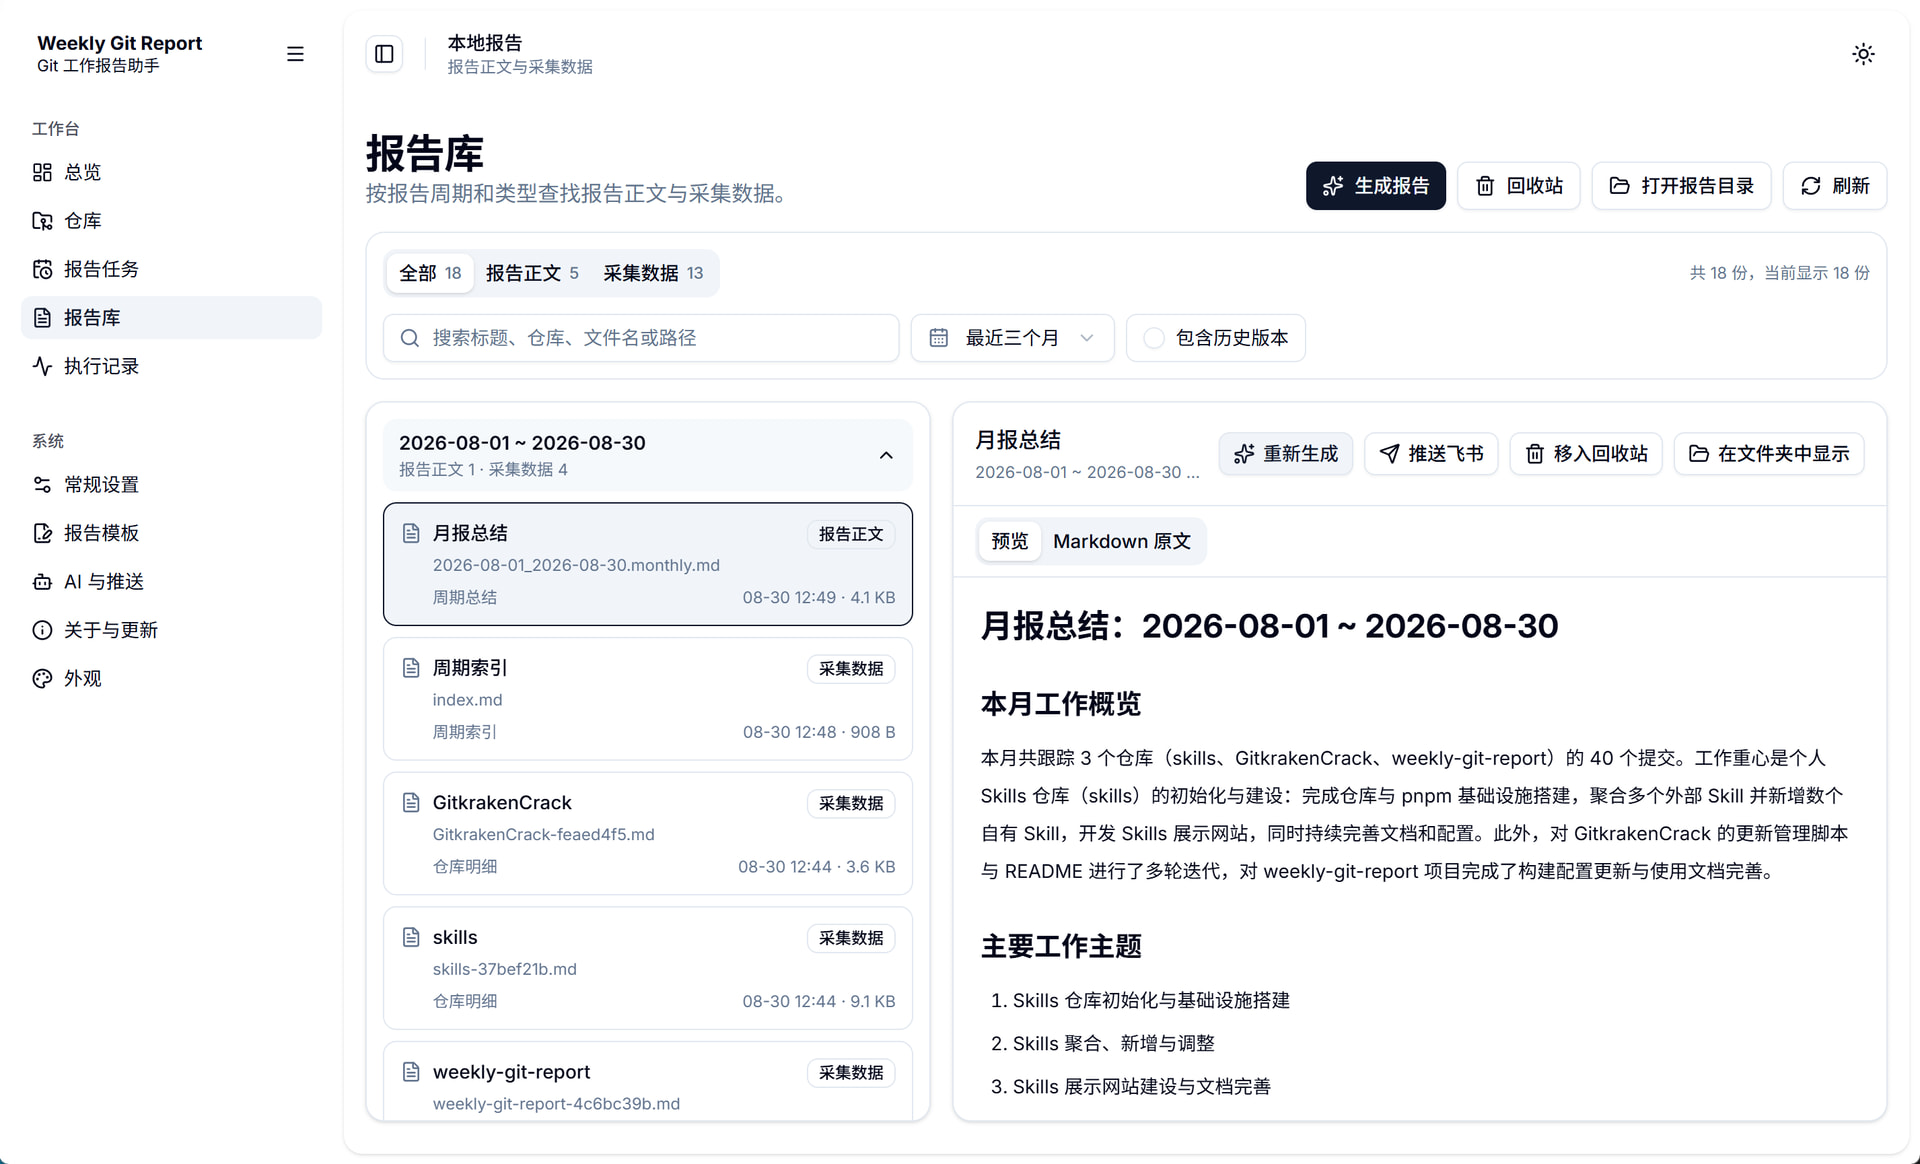Click the 报告模板 edit icon in sidebar
1920x1164 pixels.
click(x=42, y=533)
